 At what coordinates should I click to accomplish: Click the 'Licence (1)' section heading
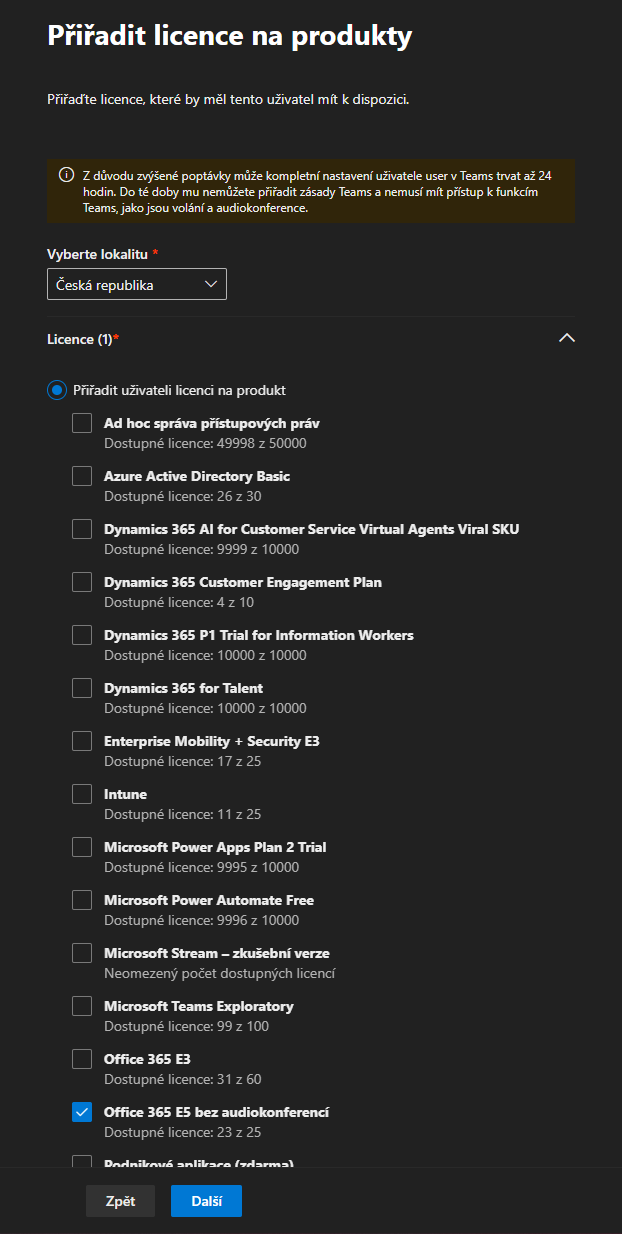click(x=83, y=339)
